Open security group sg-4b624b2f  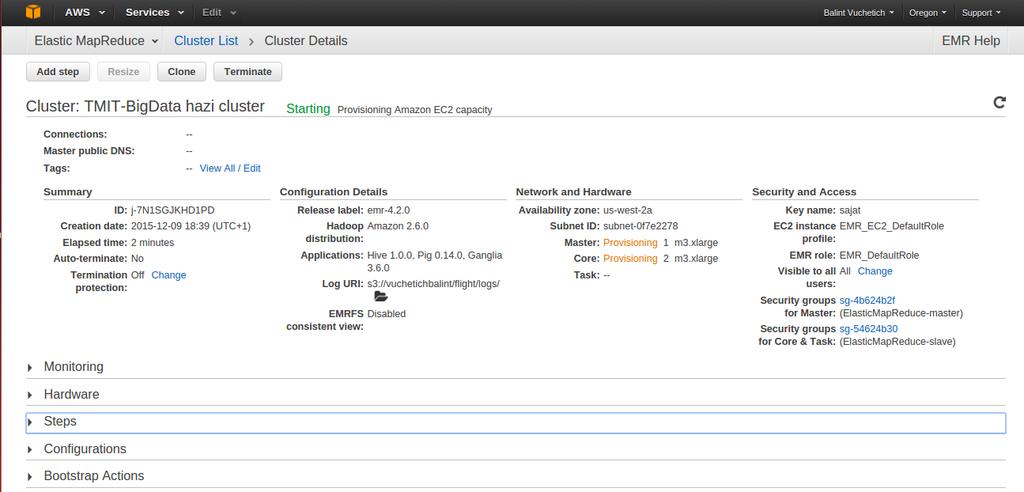(867, 301)
